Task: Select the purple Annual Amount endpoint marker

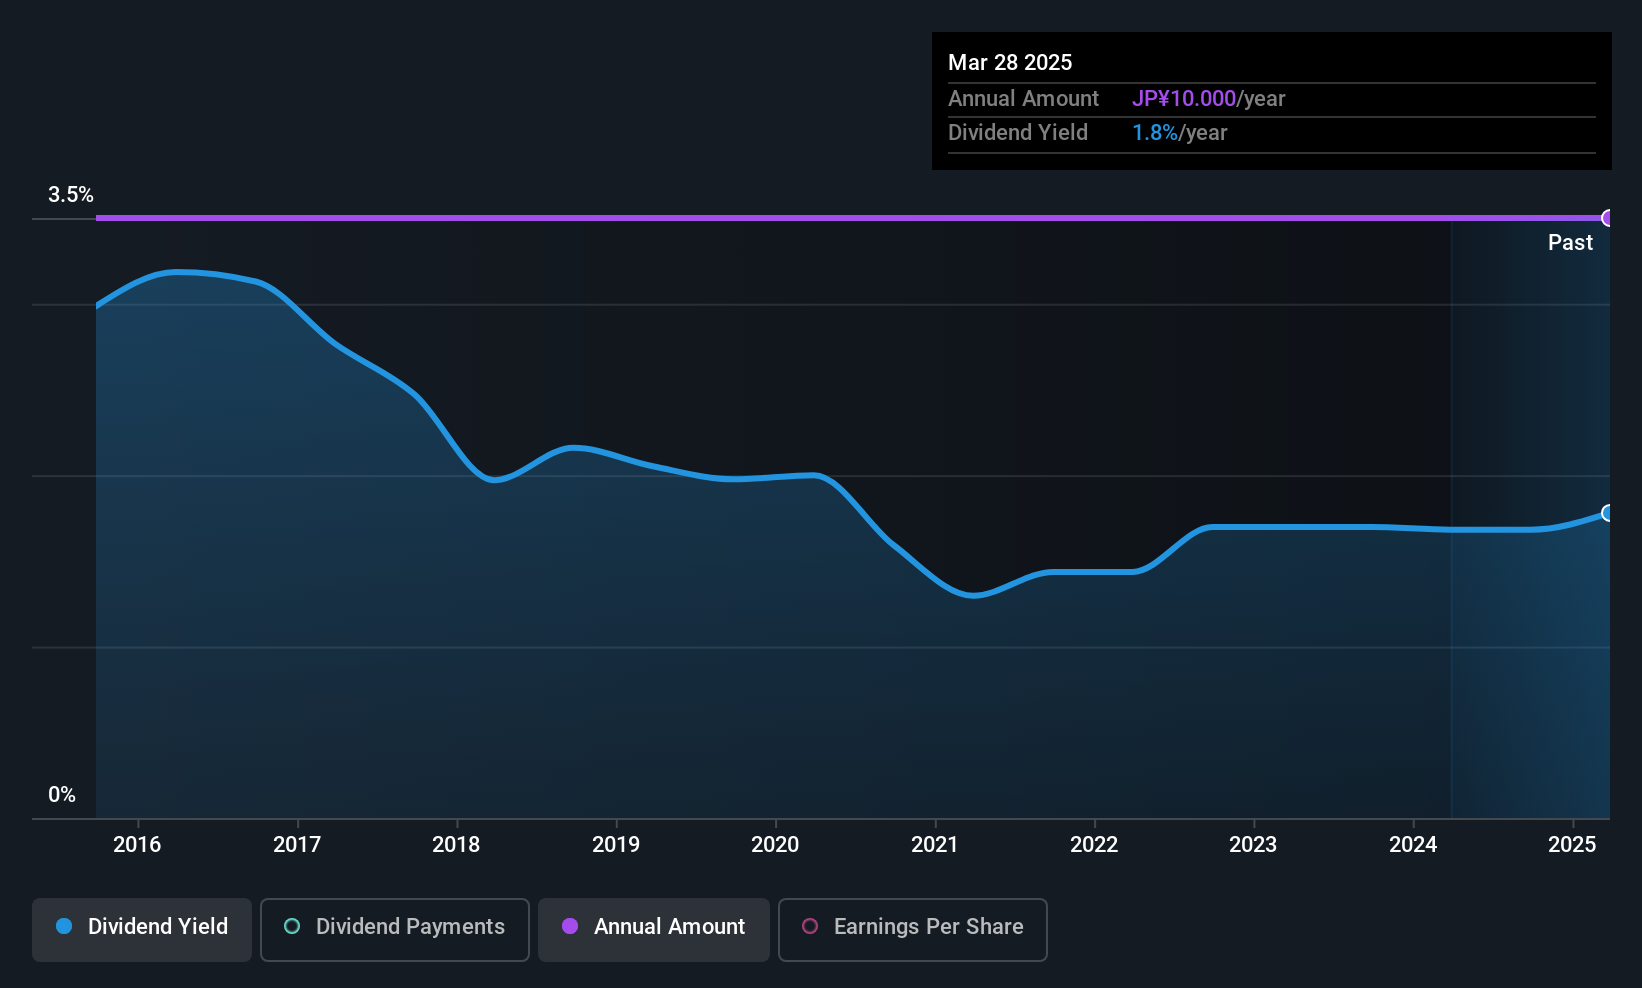Action: (1608, 218)
